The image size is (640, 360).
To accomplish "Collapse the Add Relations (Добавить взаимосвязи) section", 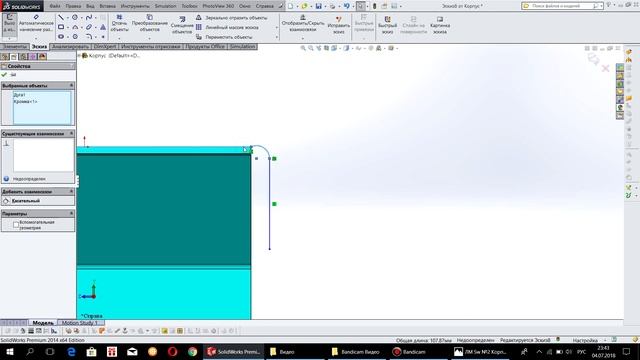I will pyautogui.click(x=71, y=191).
